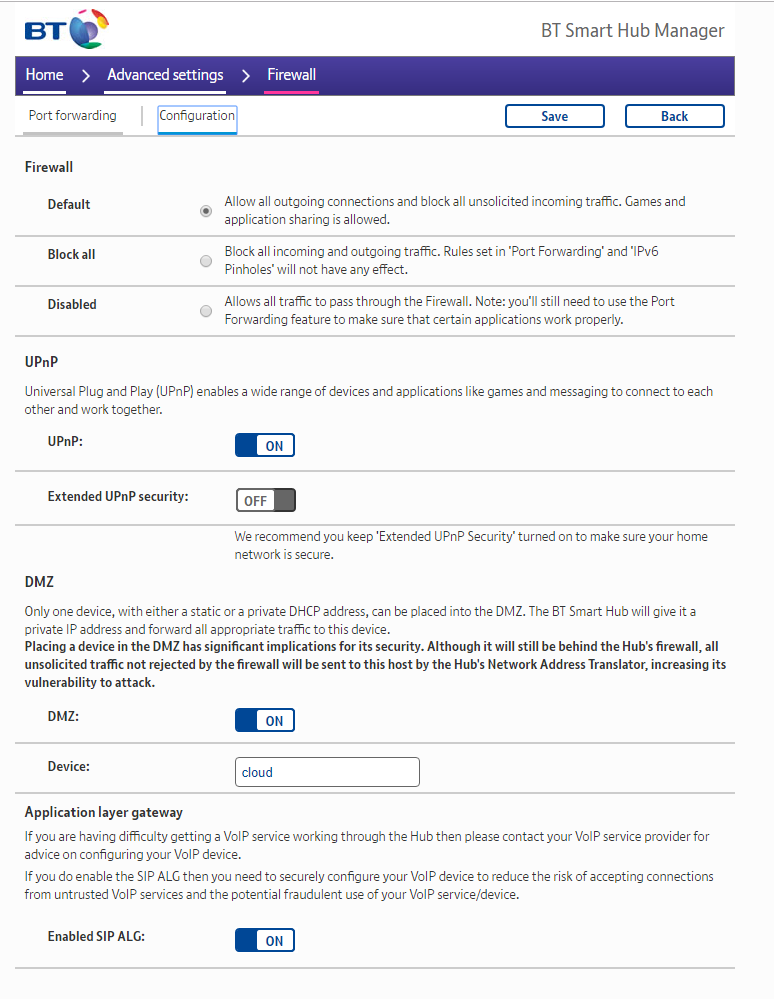Screen dimensions: 774x999
Task: Select the Default firewall radio button
Action: 206,211
